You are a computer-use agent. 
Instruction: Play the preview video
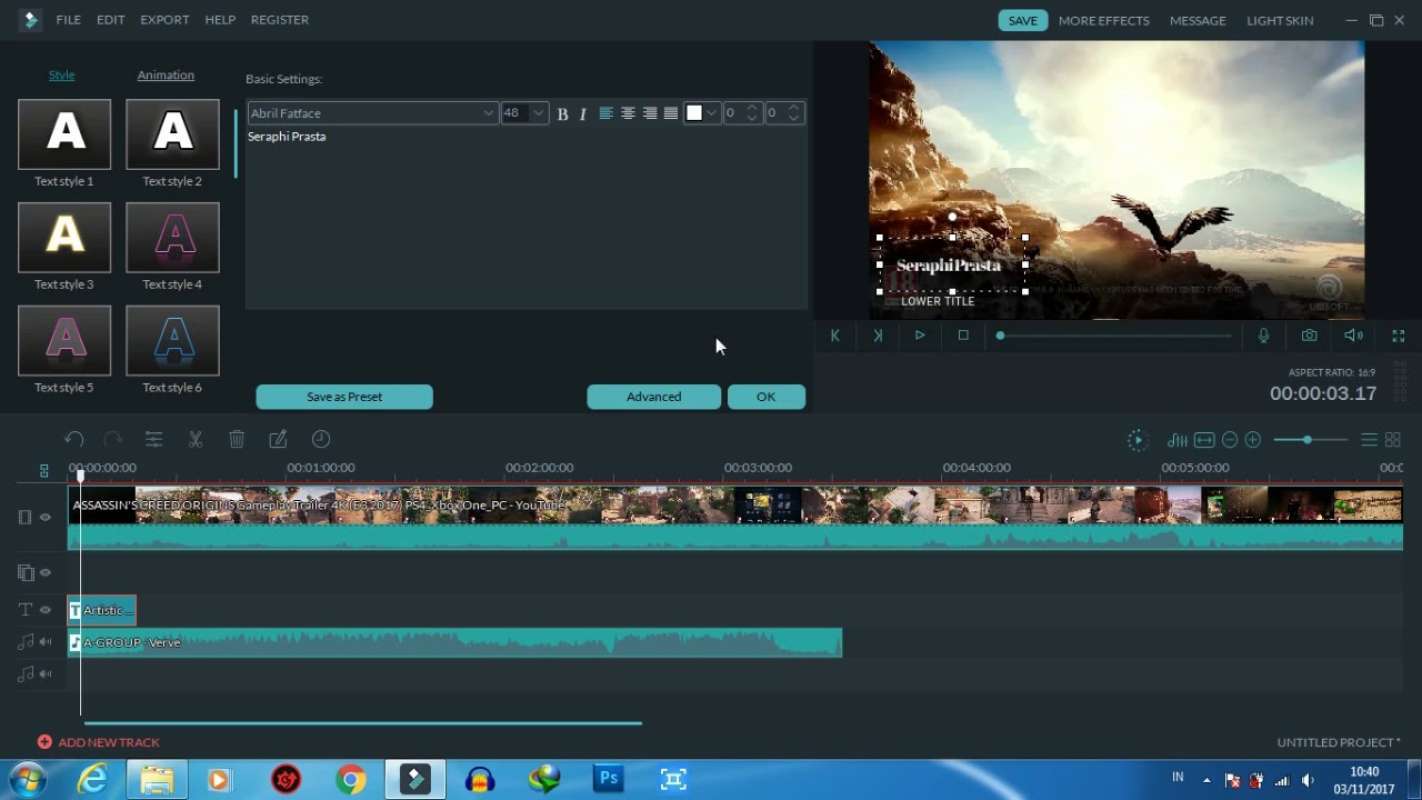point(920,336)
